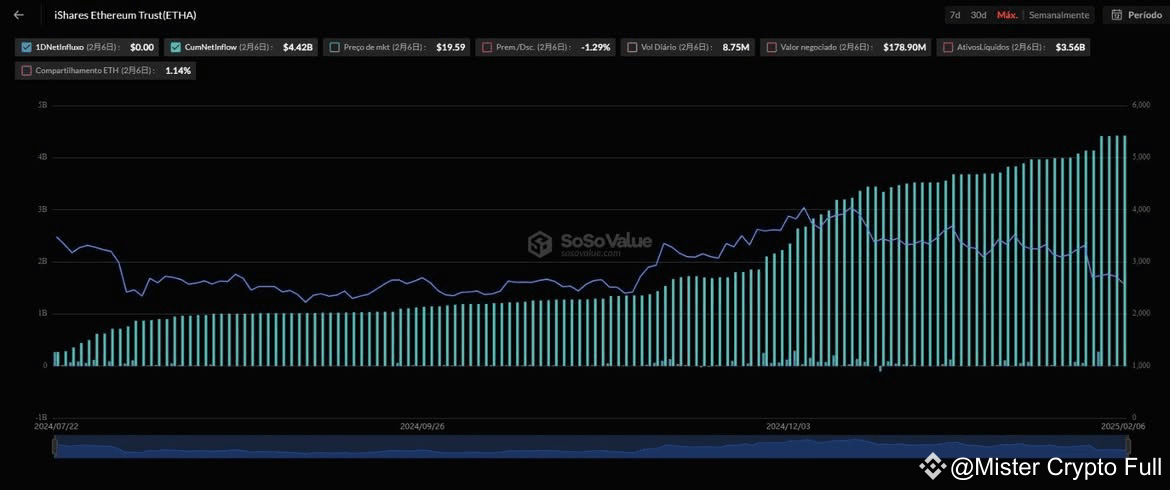Click the 2024/12/03 axis date label
The height and width of the screenshot is (490, 1170).
click(x=787, y=427)
